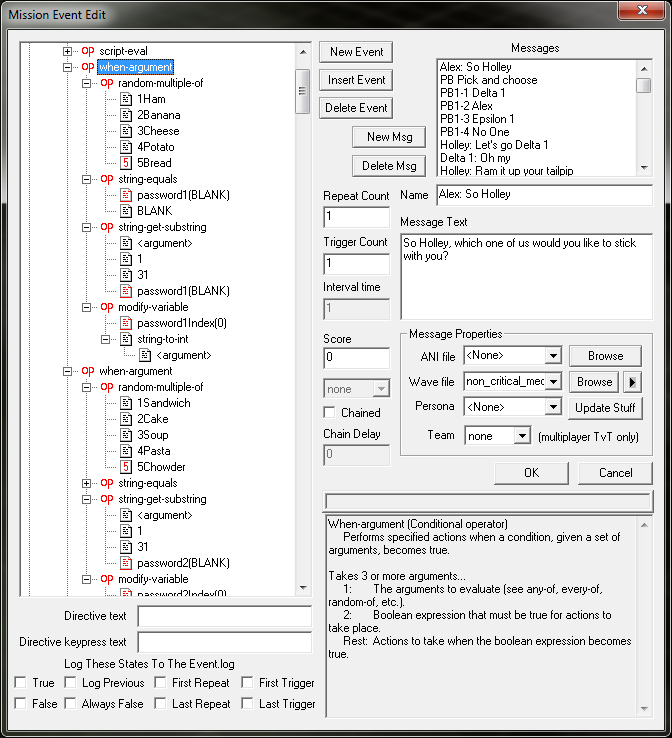Viewport: 672px width, 738px height.
Task: Check the True log state box
Action: tap(20, 682)
